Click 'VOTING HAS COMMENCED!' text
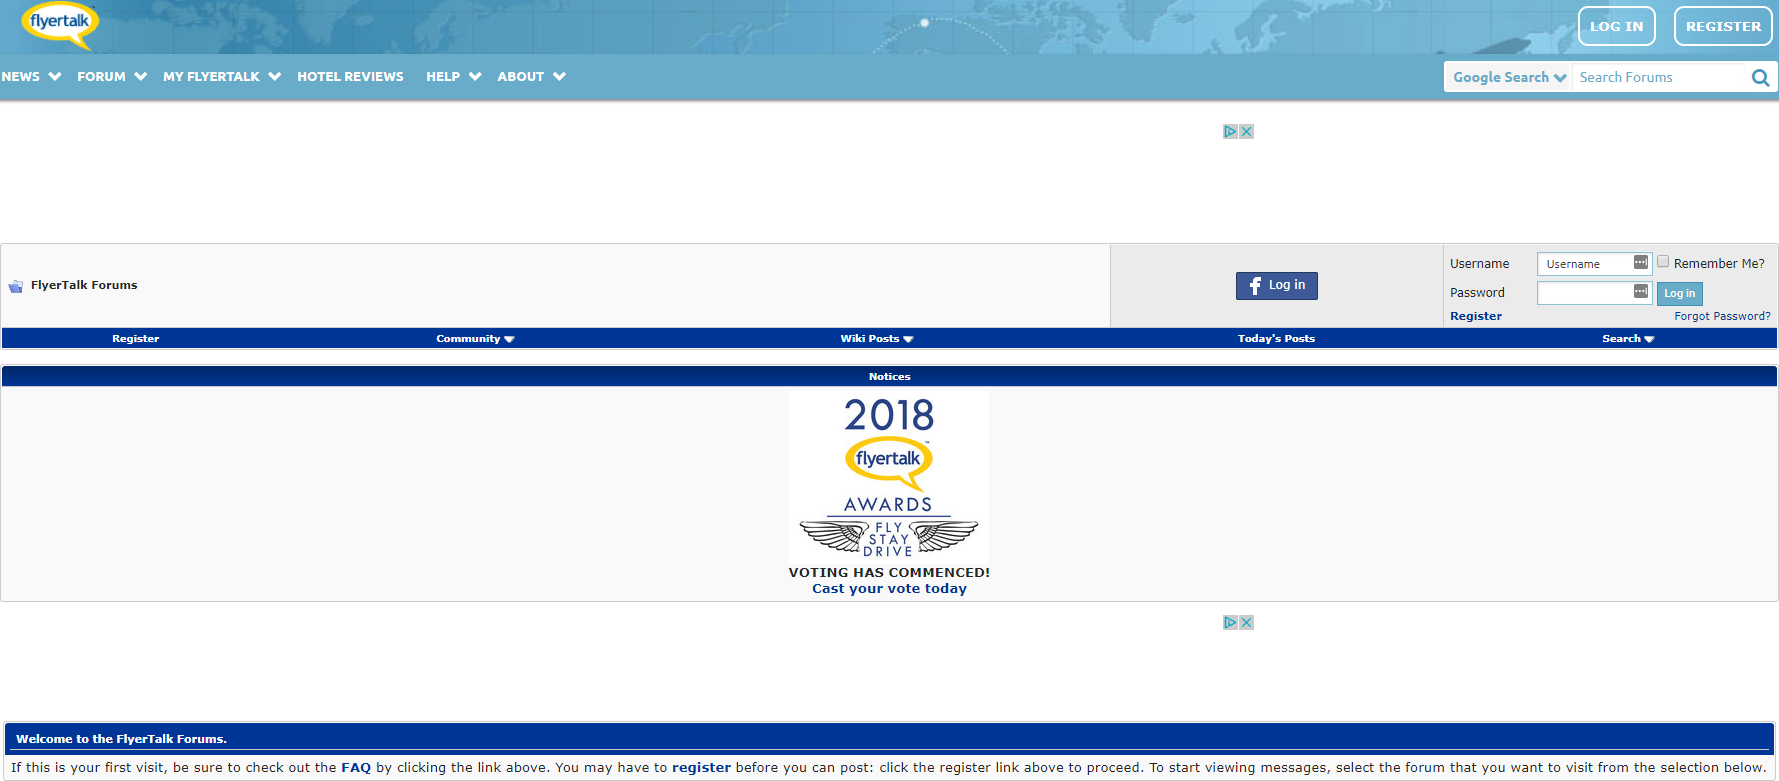 tap(889, 573)
